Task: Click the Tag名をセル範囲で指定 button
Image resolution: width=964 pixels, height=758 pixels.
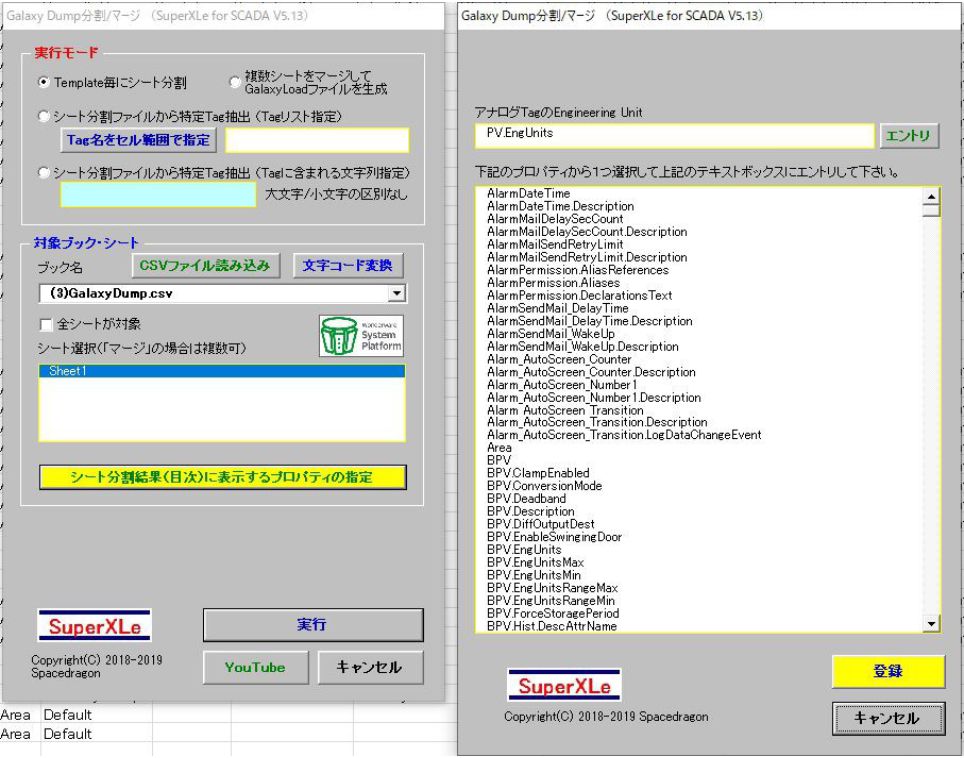Action: tap(138, 140)
